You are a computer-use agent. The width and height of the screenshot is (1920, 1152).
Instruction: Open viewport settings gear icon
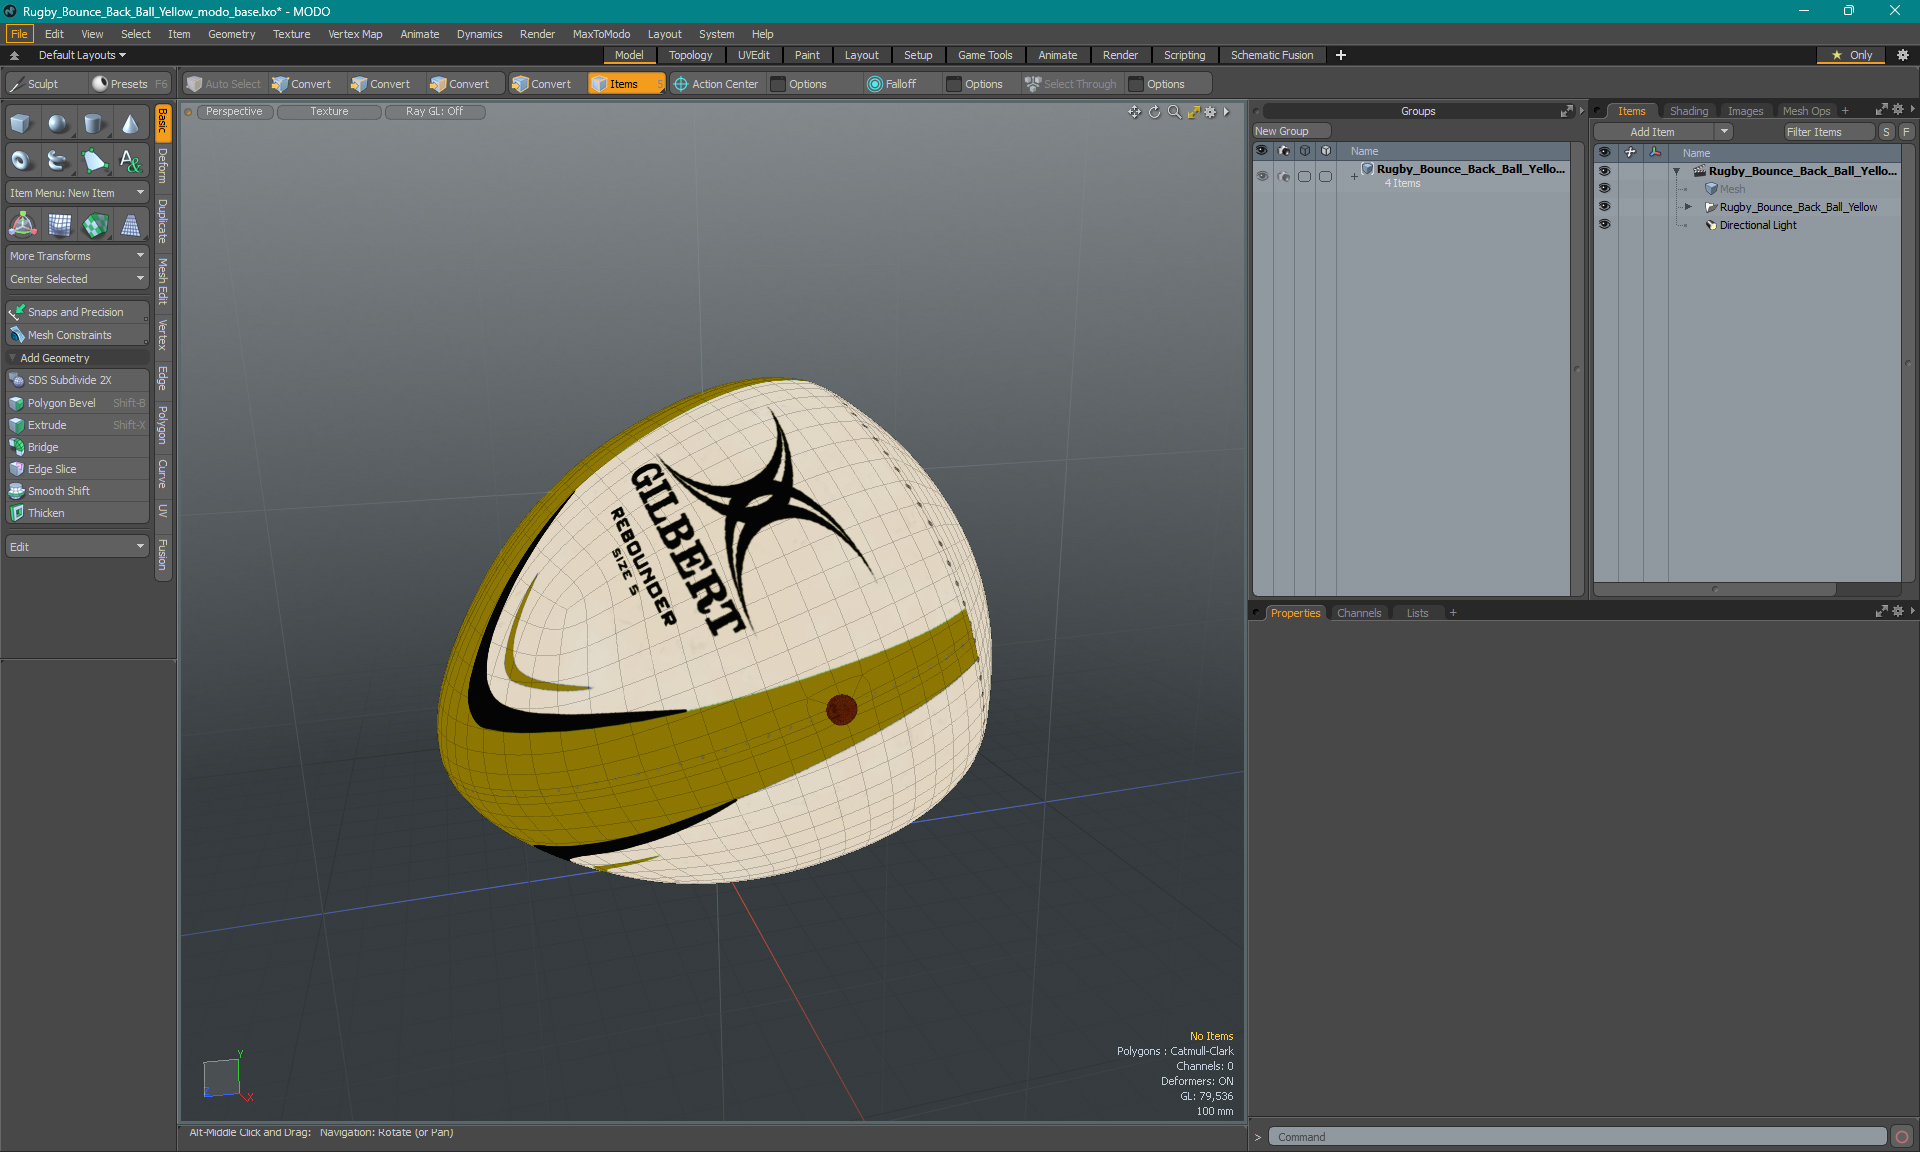(1210, 112)
